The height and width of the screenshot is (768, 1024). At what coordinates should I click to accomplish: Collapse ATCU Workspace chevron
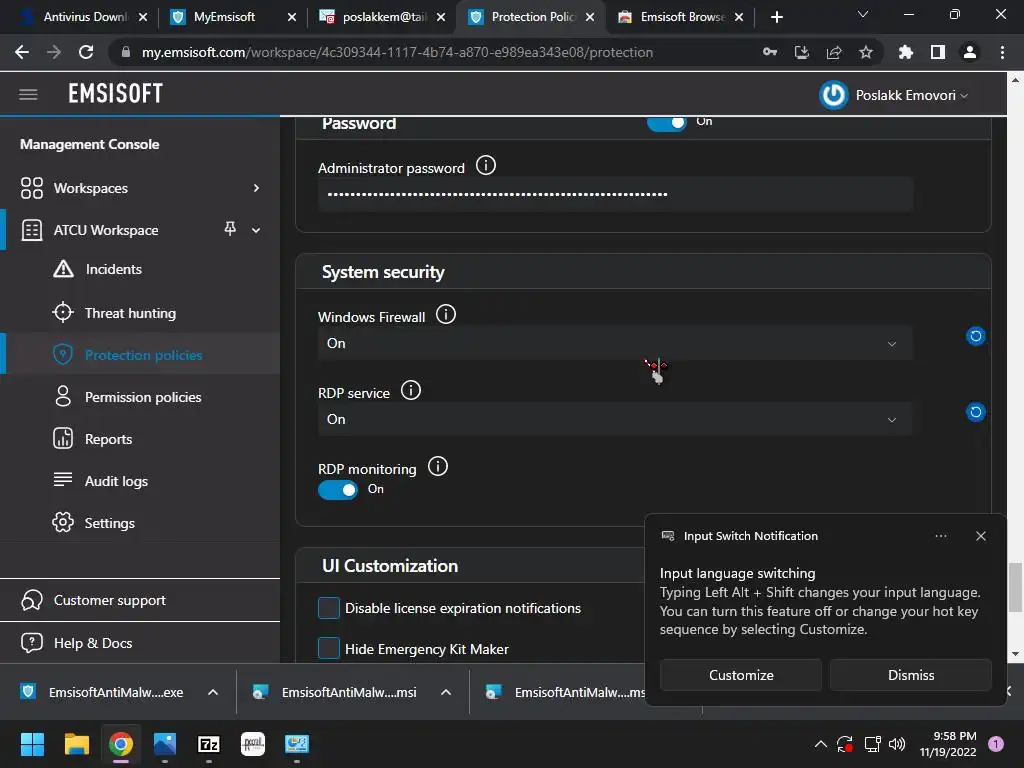(256, 230)
